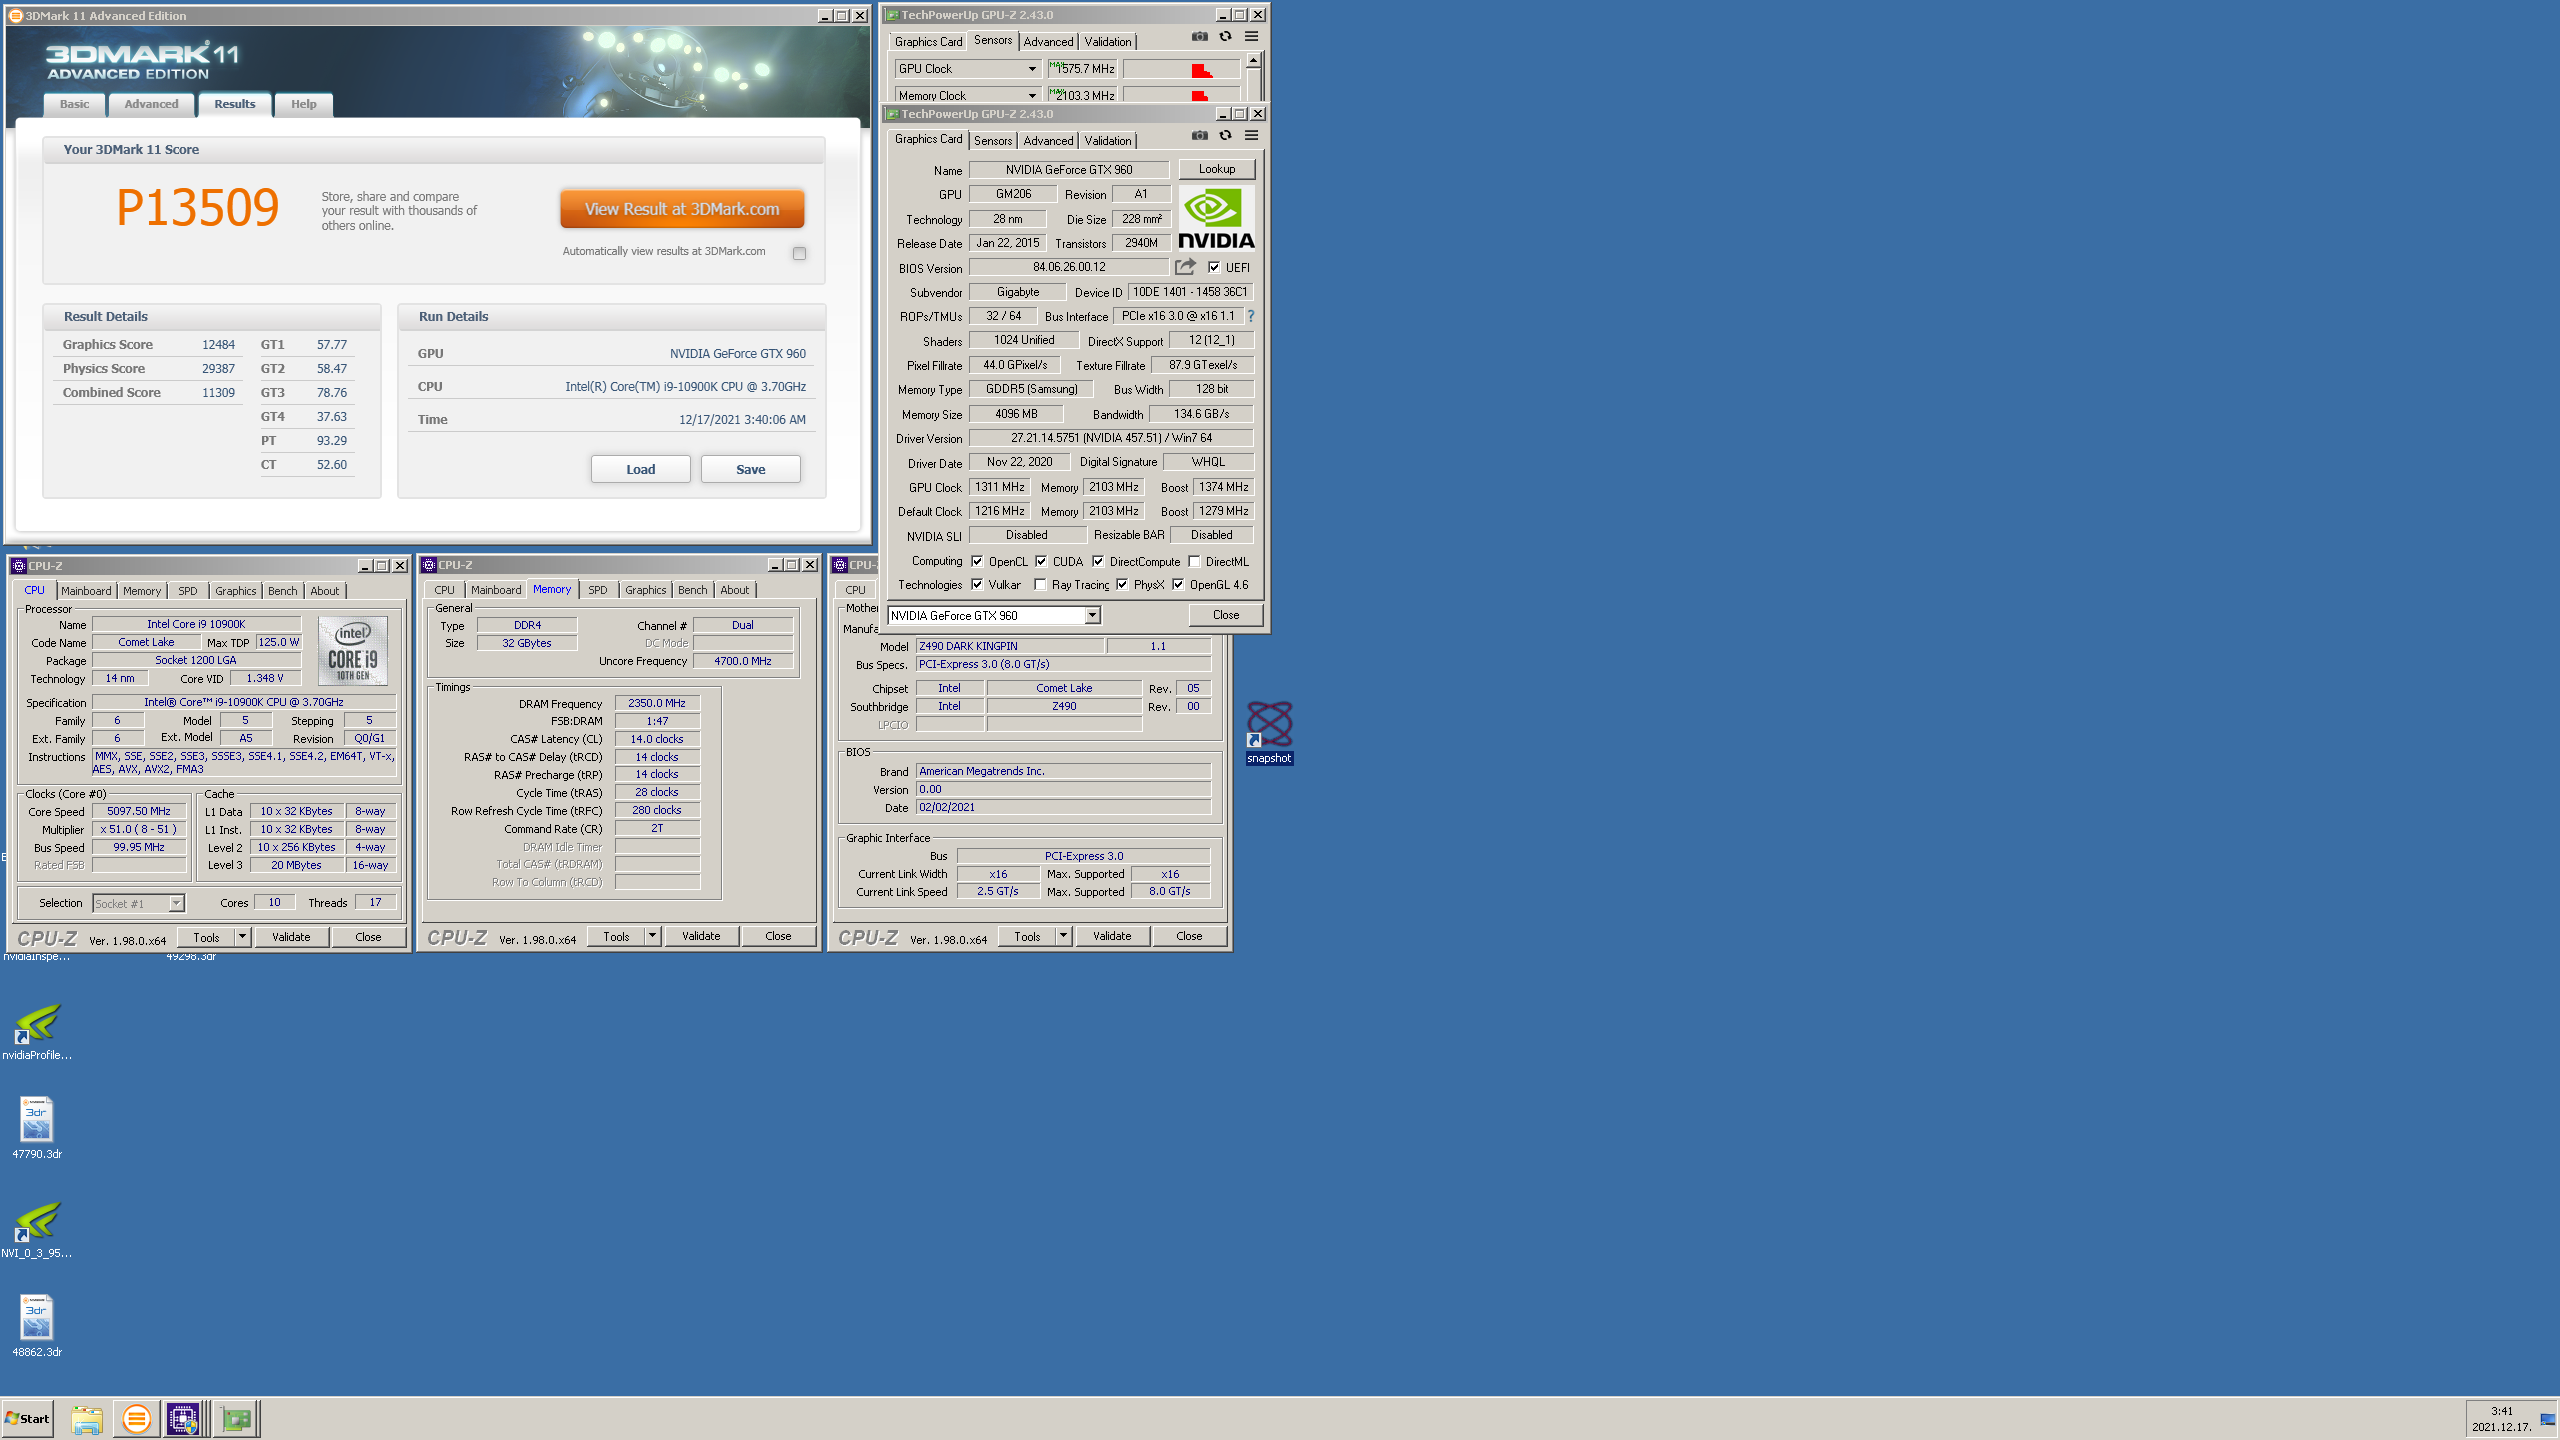Switch to the Basic tab in 3DMark 11
This screenshot has height=1440, width=2560.
click(x=74, y=104)
